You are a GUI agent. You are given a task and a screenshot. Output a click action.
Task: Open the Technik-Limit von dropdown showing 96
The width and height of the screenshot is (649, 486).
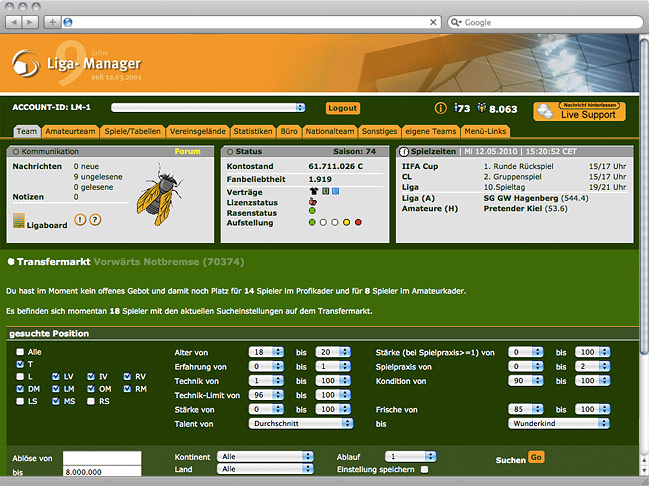(x=266, y=395)
